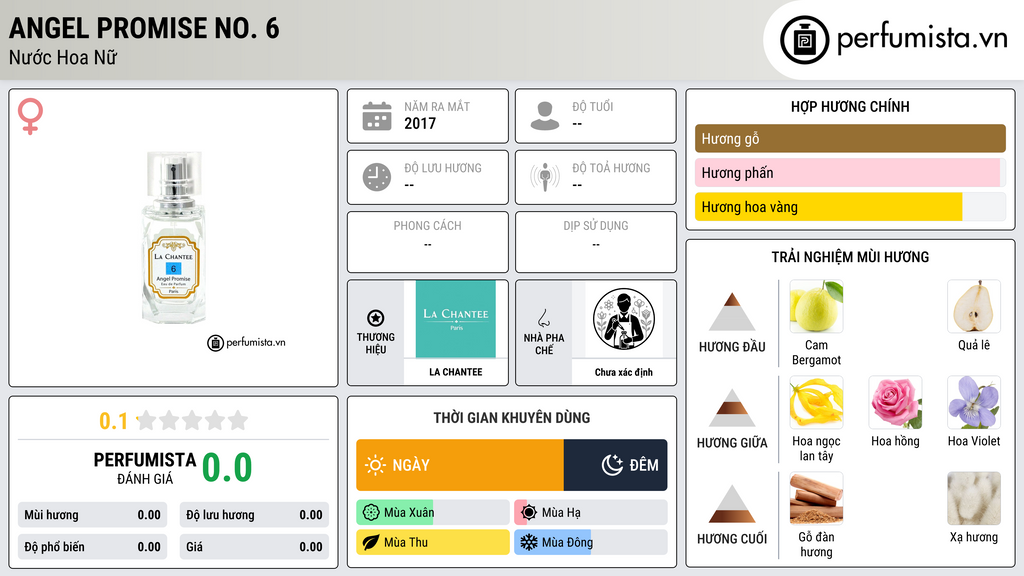The width and height of the screenshot is (1024, 576).
Task: Click the Gỗ đàn hương sandalwood image
Action: pyautogui.click(x=816, y=498)
